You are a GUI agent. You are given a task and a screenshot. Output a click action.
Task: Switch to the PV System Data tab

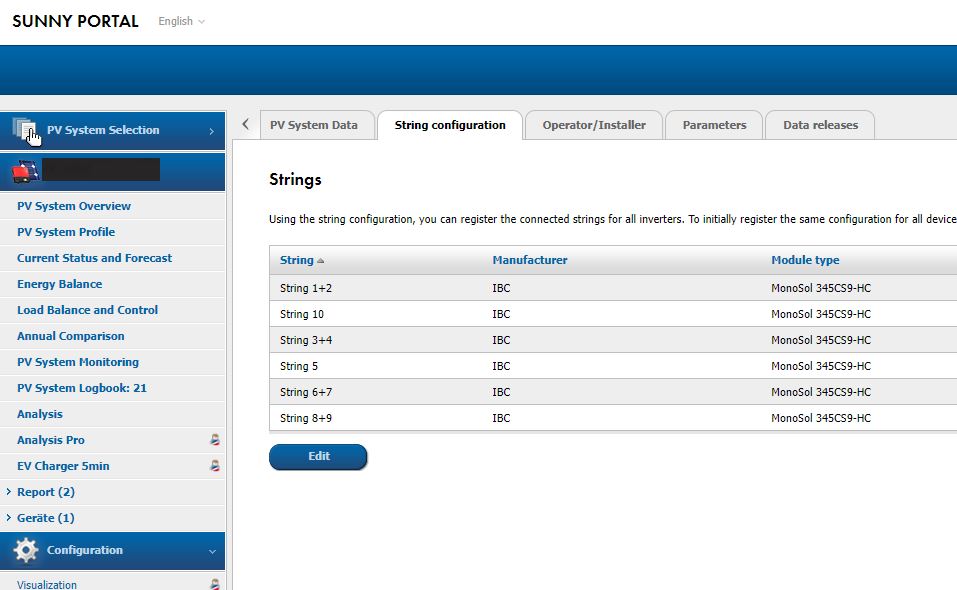tap(313, 125)
